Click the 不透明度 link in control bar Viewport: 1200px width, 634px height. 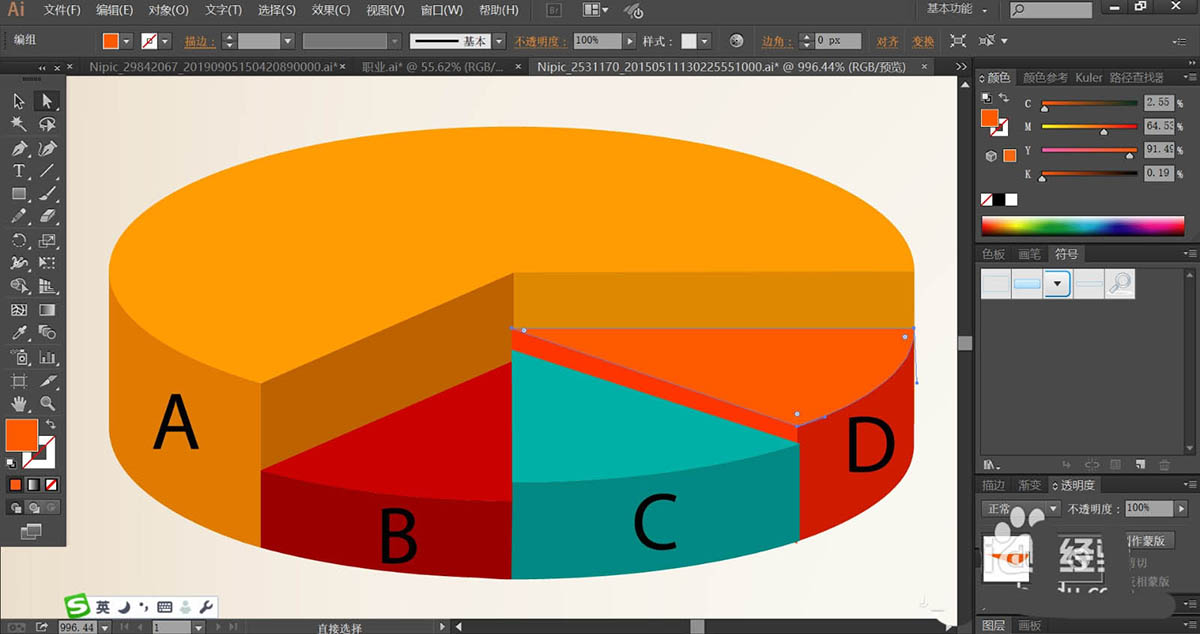[540, 42]
